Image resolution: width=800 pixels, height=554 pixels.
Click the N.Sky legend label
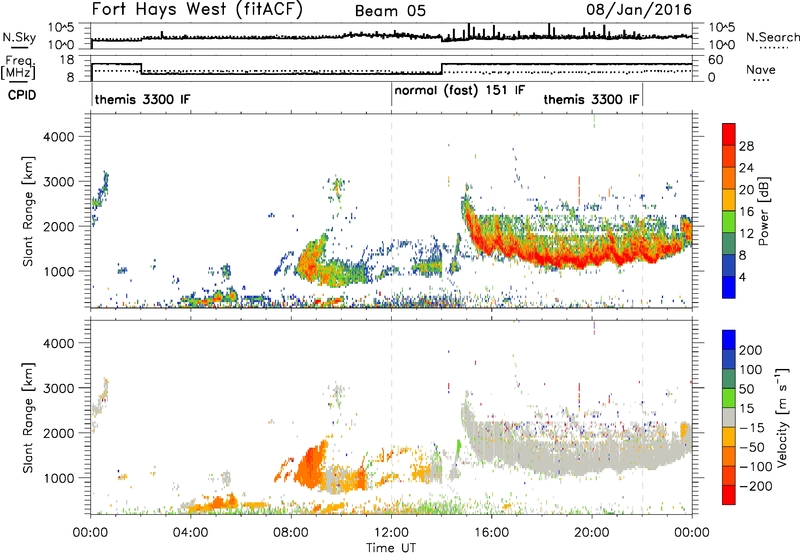coord(19,37)
